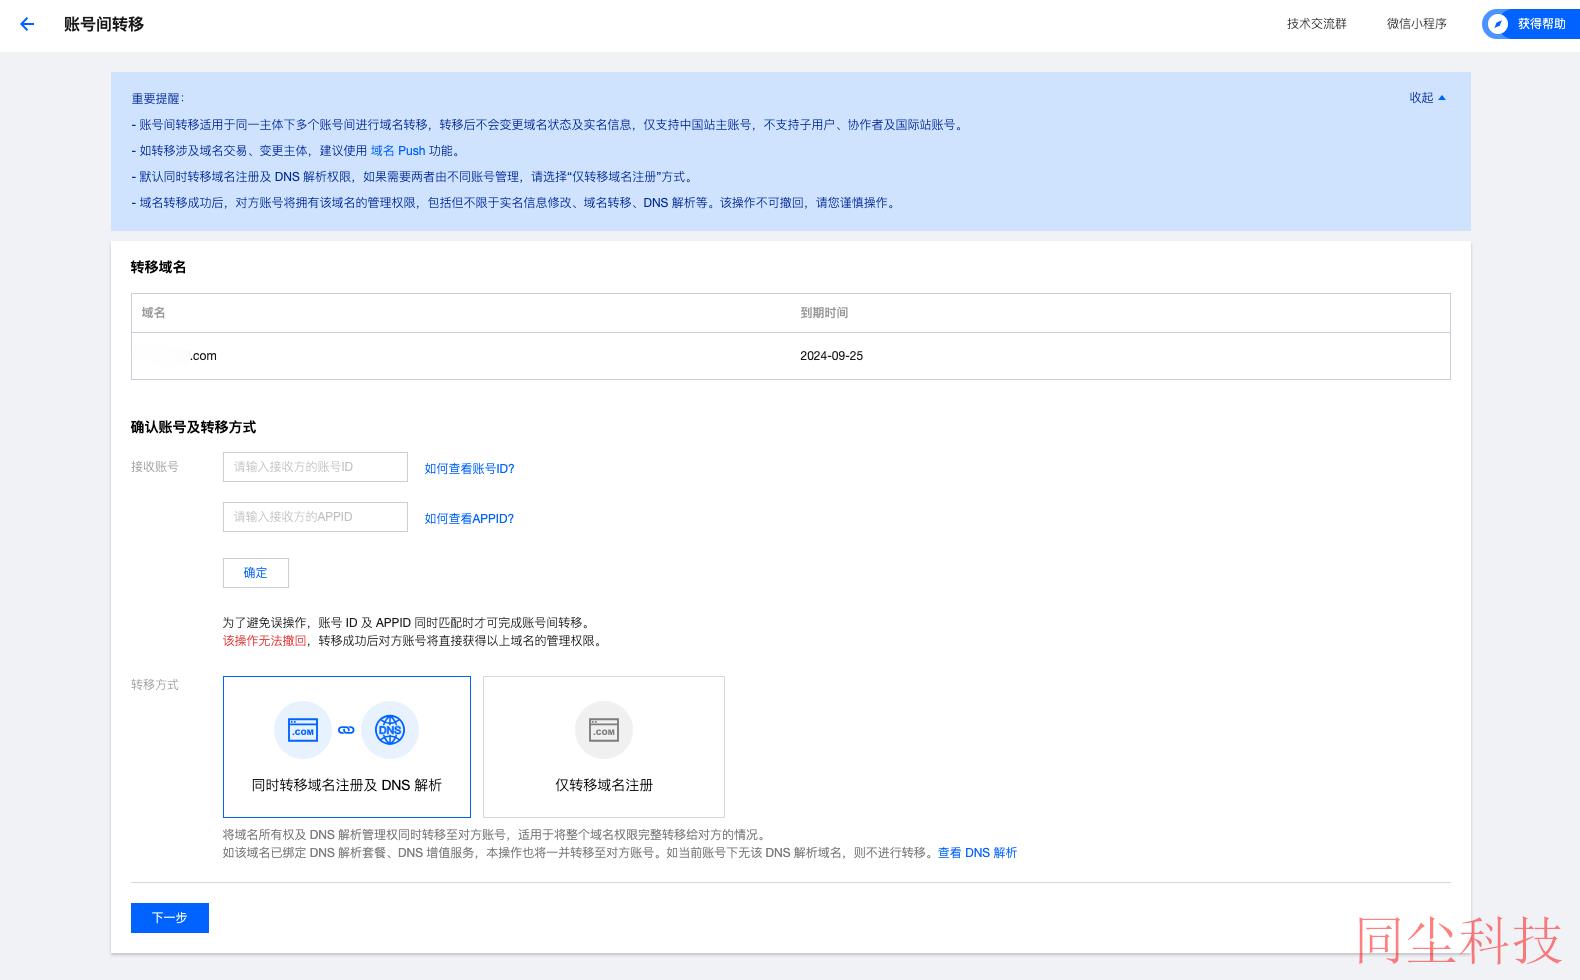Click the chain link icon between .COM and DNS

[346, 730]
